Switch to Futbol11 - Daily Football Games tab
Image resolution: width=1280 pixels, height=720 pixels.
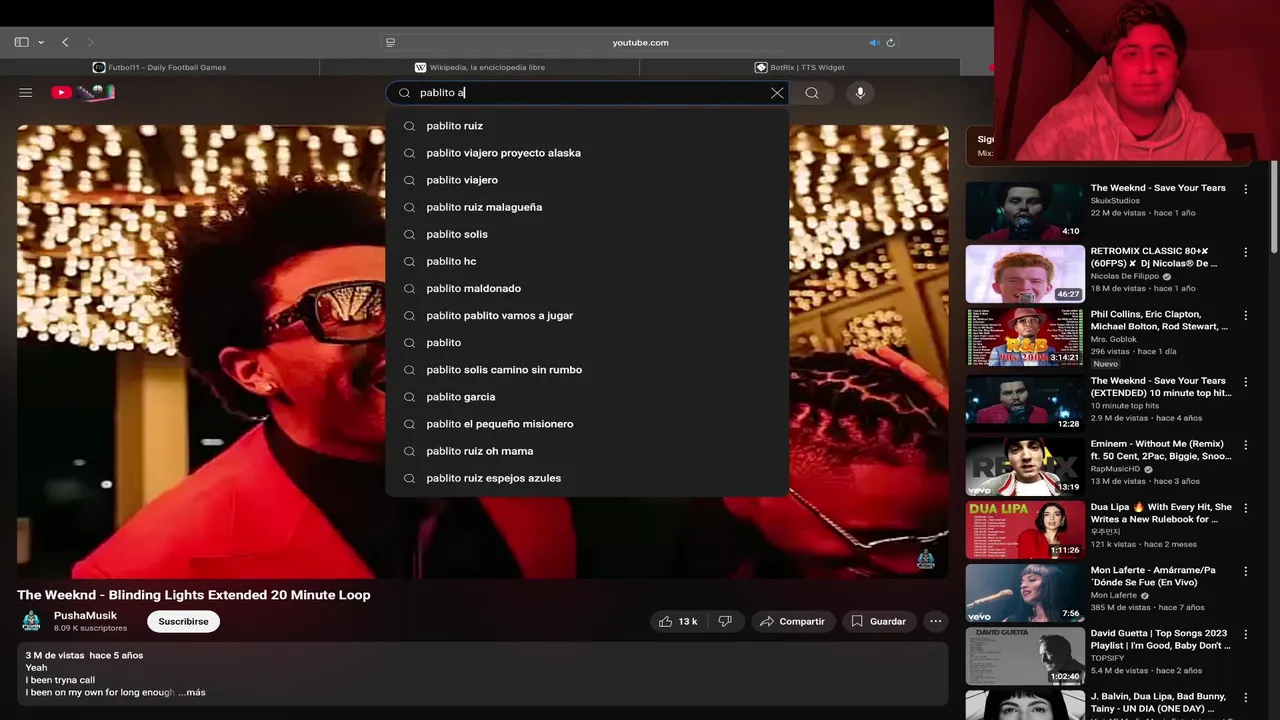(x=160, y=67)
